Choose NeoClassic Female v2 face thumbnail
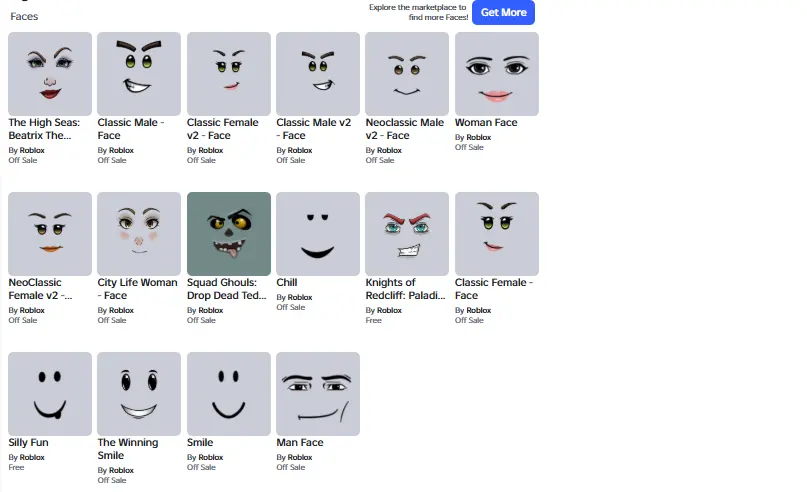Image resolution: width=807 pixels, height=492 pixels. coord(50,234)
